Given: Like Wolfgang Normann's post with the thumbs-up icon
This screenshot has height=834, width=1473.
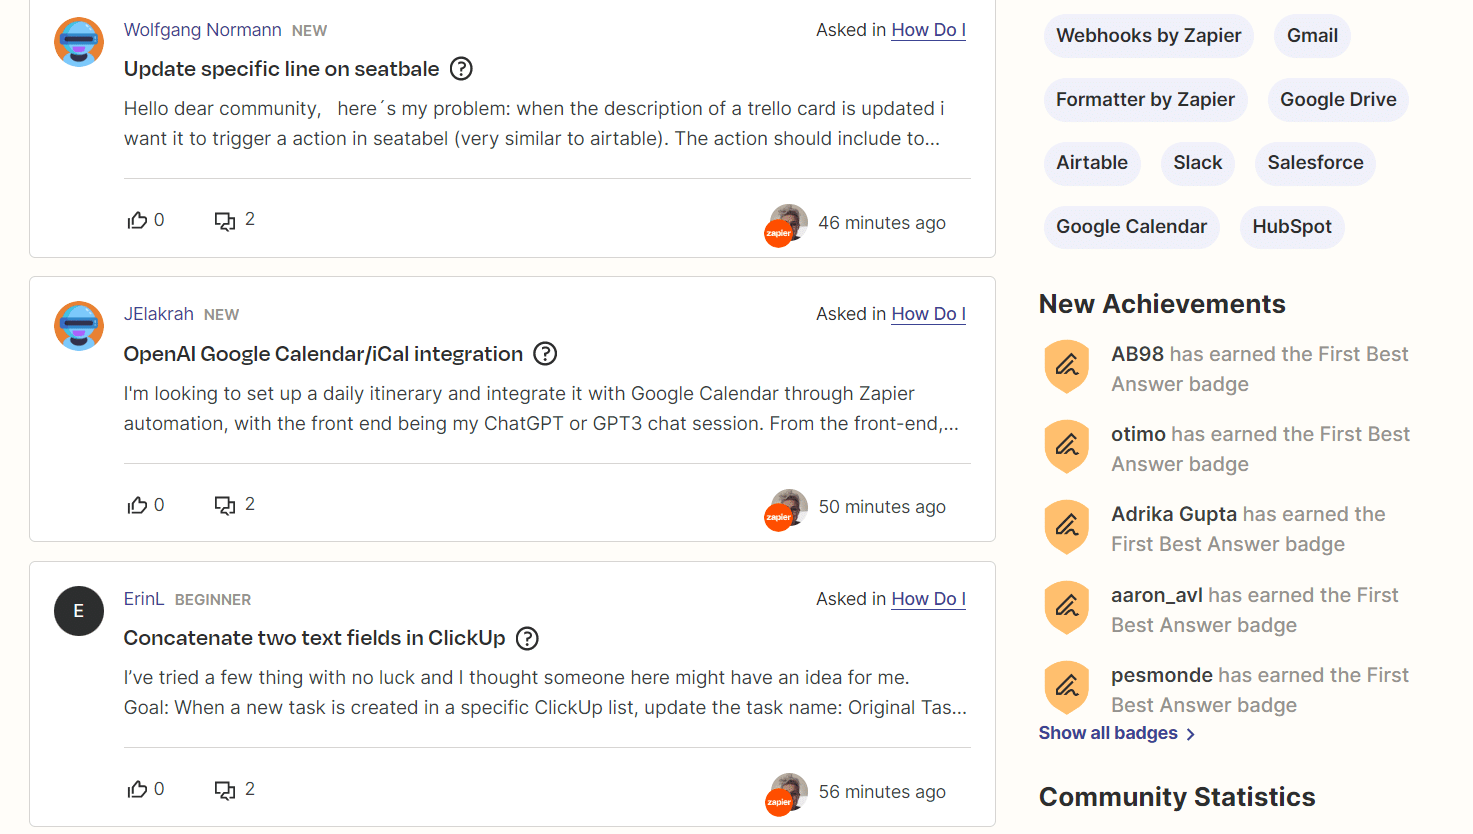Looking at the screenshot, I should click(x=139, y=219).
